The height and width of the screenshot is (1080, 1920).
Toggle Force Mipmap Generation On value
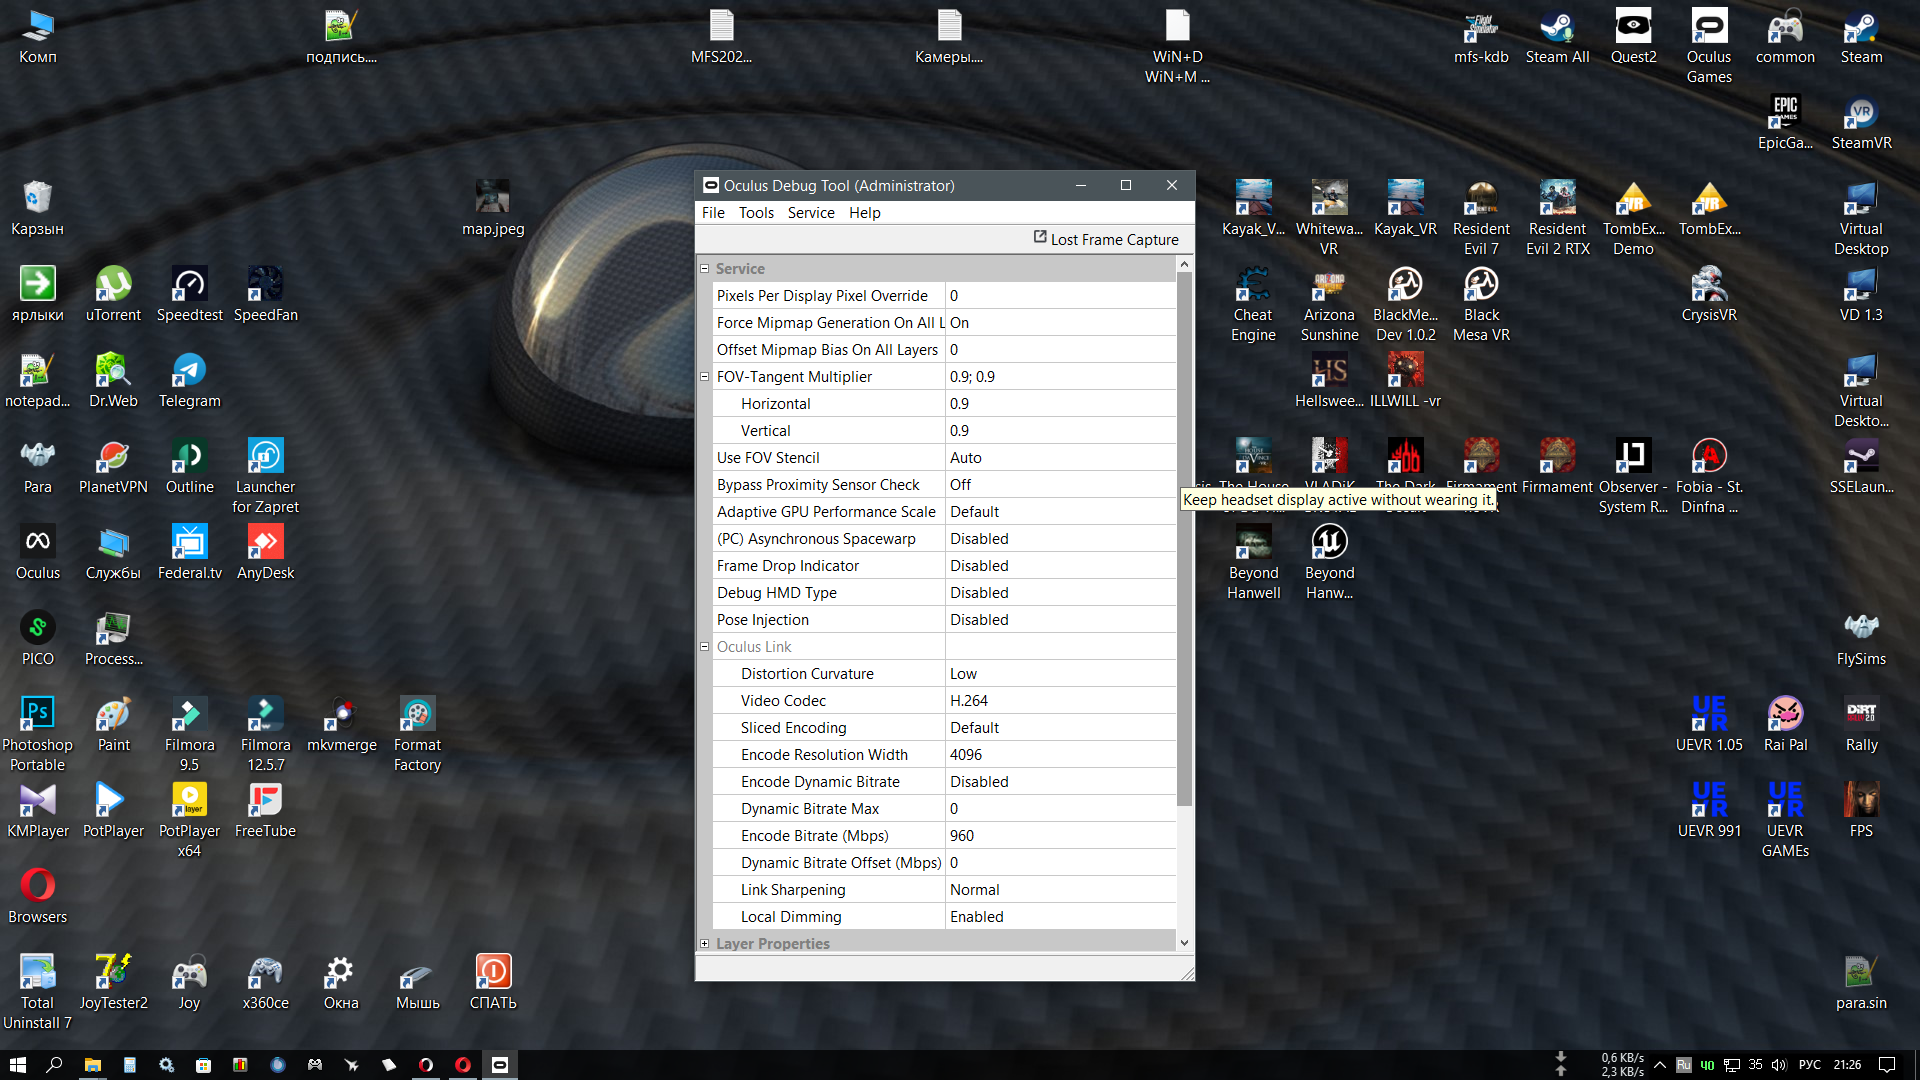pos(1060,323)
